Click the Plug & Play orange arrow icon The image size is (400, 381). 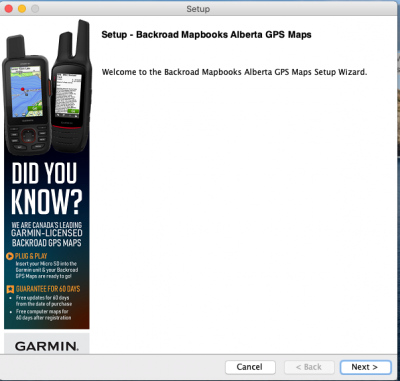10,256
